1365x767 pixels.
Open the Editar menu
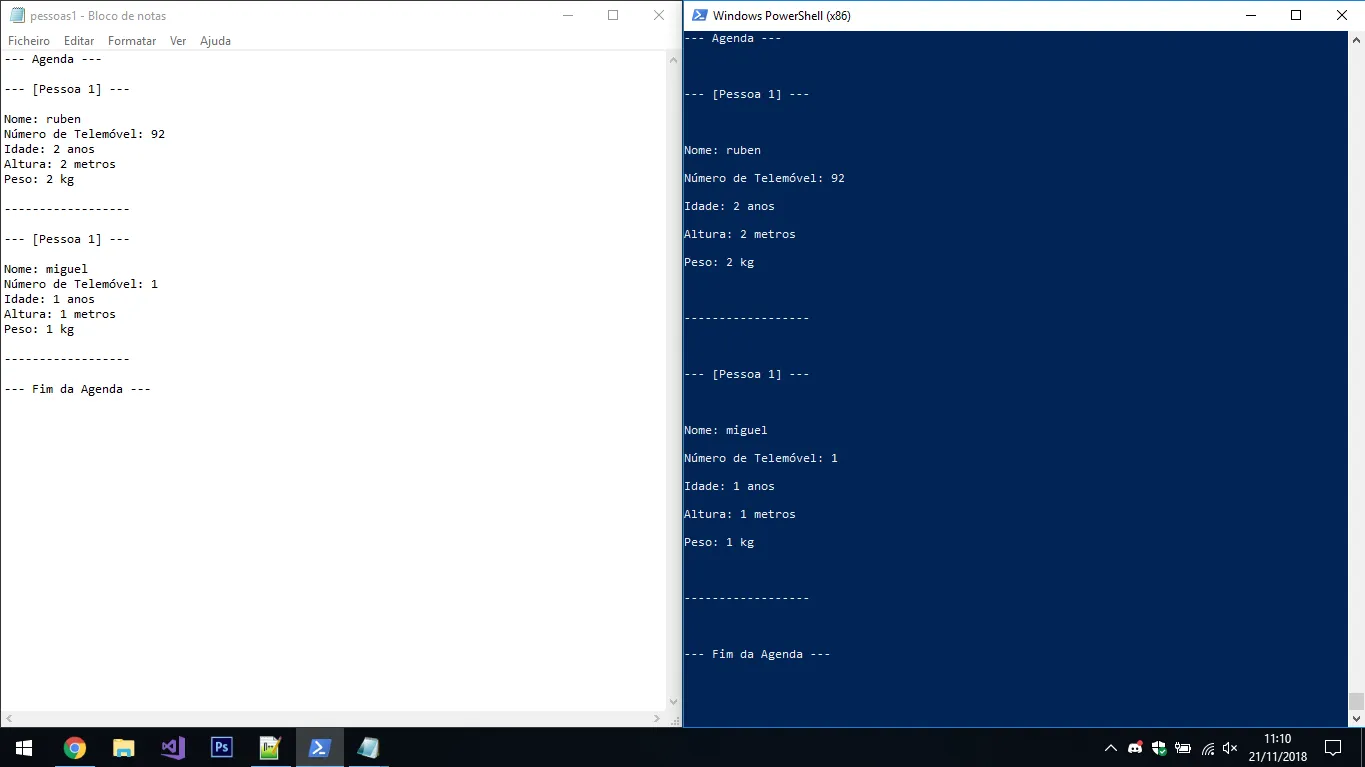(x=79, y=41)
